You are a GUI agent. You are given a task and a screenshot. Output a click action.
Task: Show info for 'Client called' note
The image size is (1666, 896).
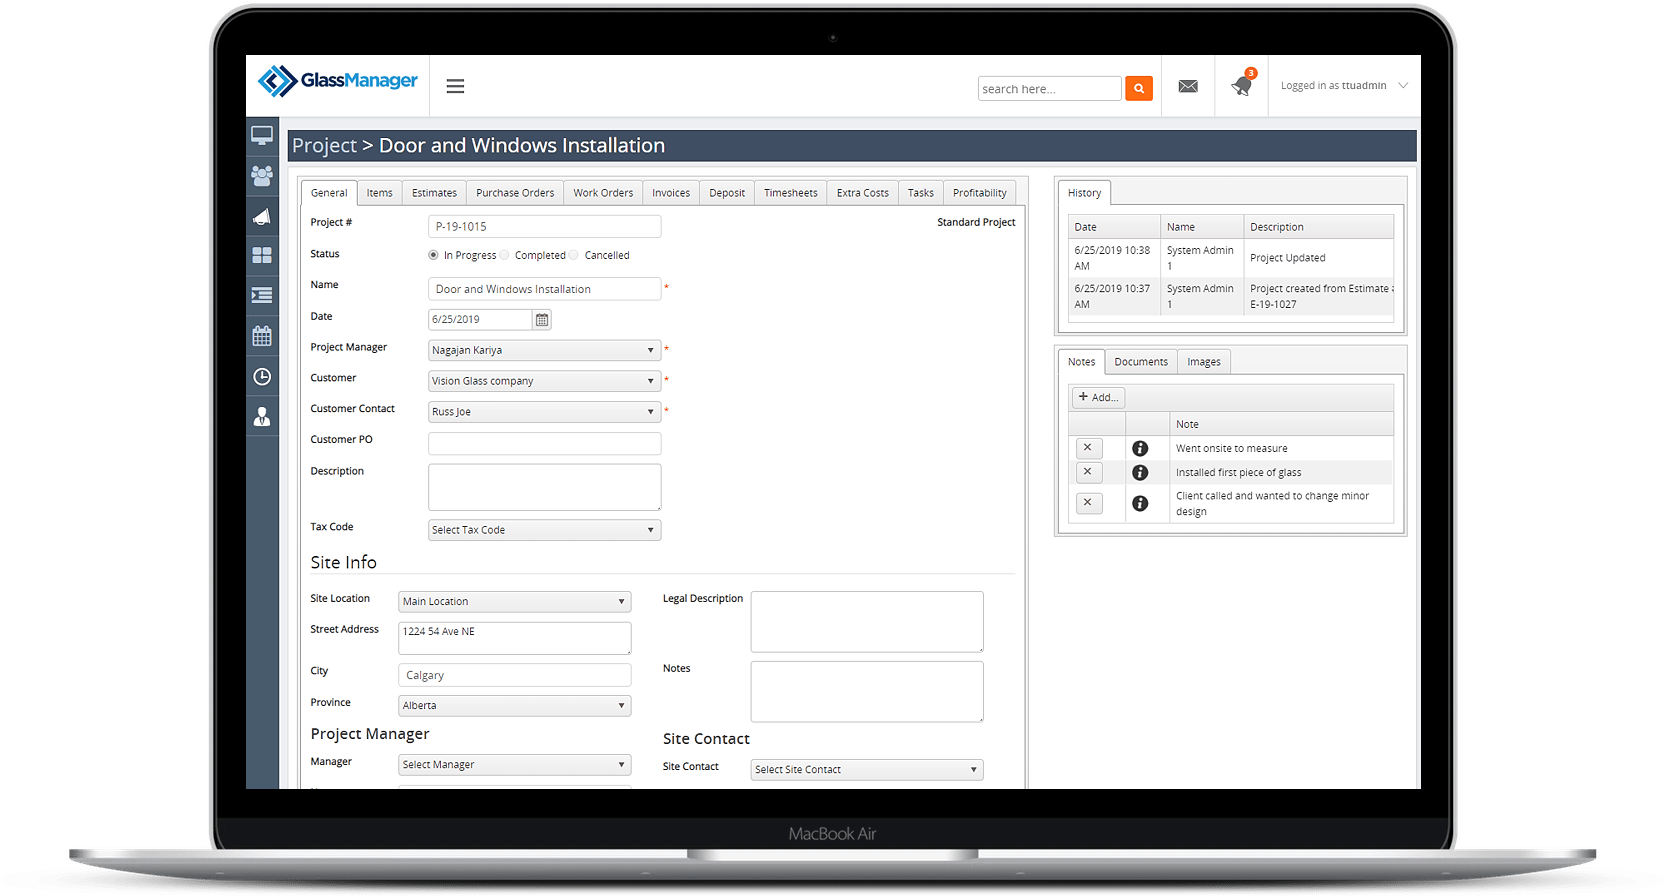[1140, 504]
